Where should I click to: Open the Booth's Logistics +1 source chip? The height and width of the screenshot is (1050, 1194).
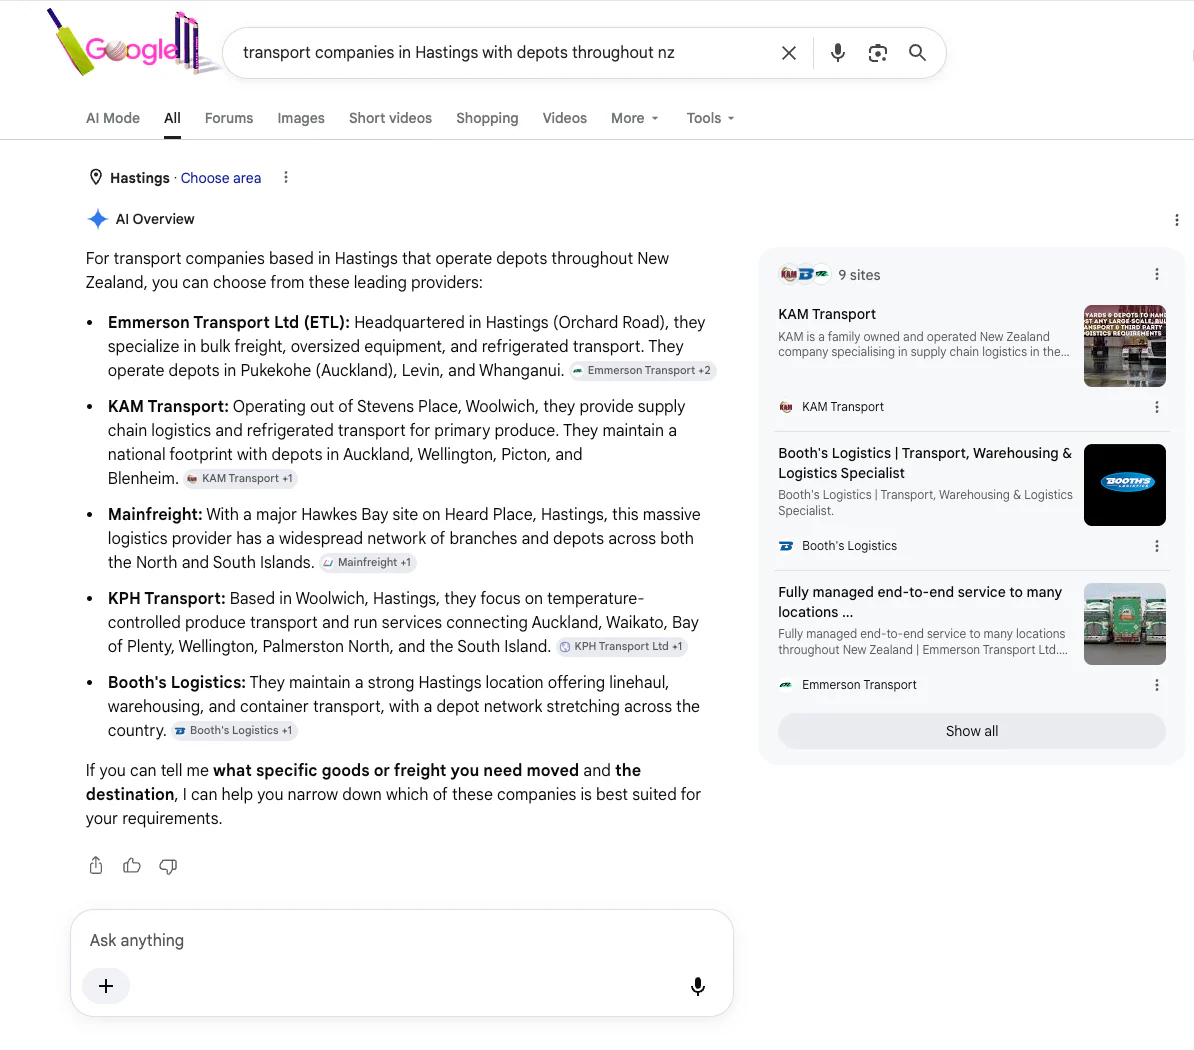coord(234,730)
